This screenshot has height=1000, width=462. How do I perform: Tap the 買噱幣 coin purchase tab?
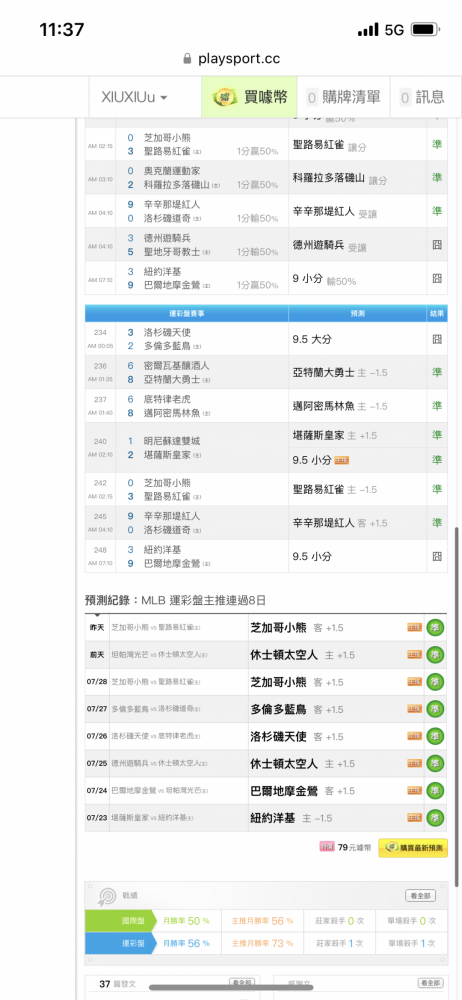[x=250, y=97]
